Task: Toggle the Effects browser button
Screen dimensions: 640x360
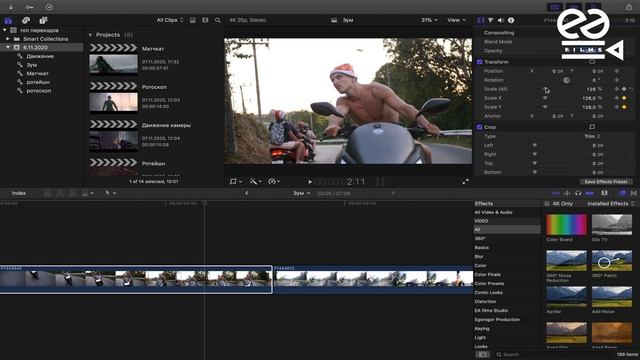Action: (x=622, y=193)
